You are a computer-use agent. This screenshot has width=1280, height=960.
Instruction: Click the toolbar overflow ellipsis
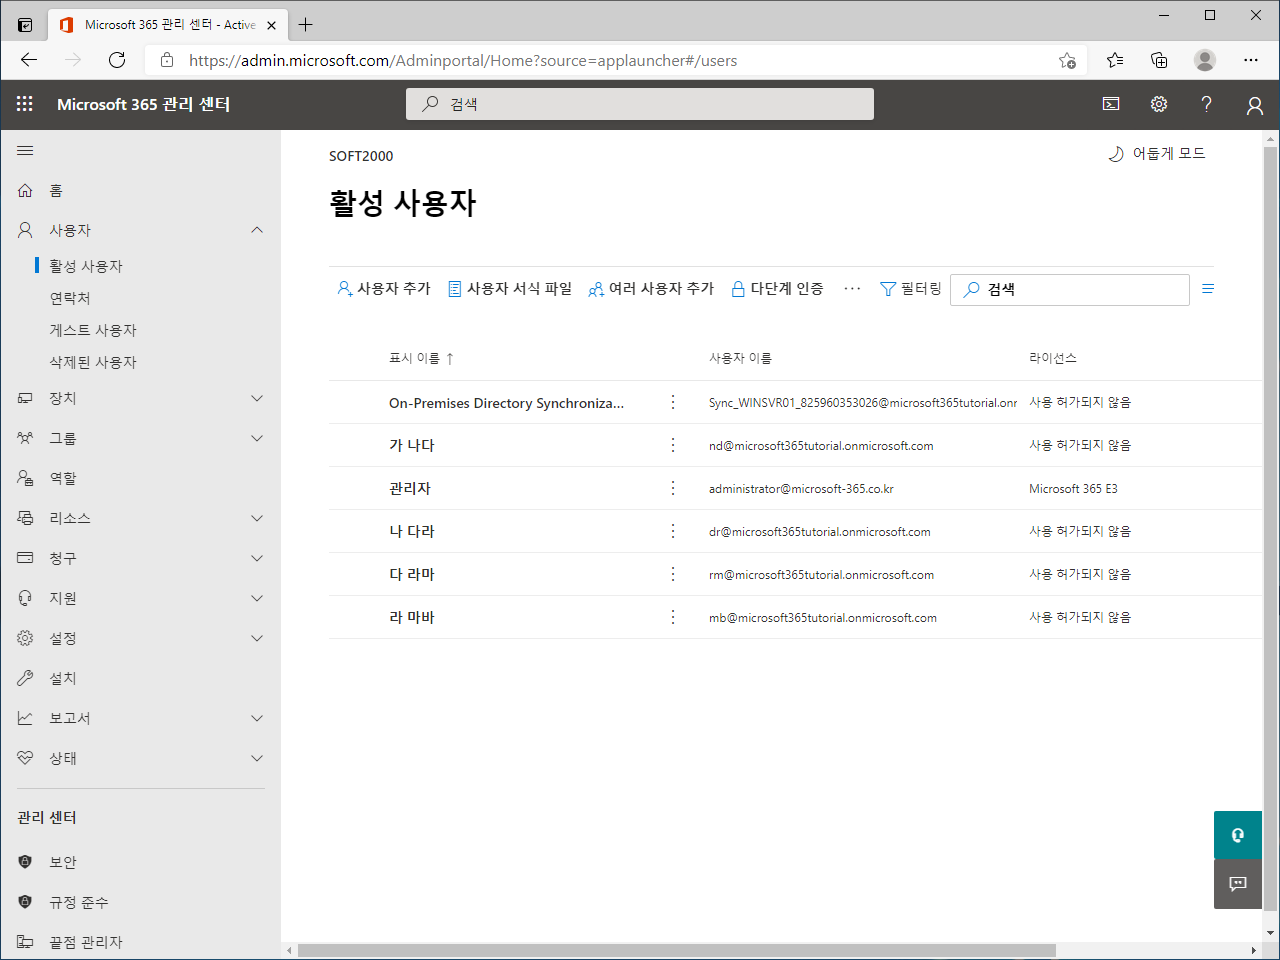(852, 289)
